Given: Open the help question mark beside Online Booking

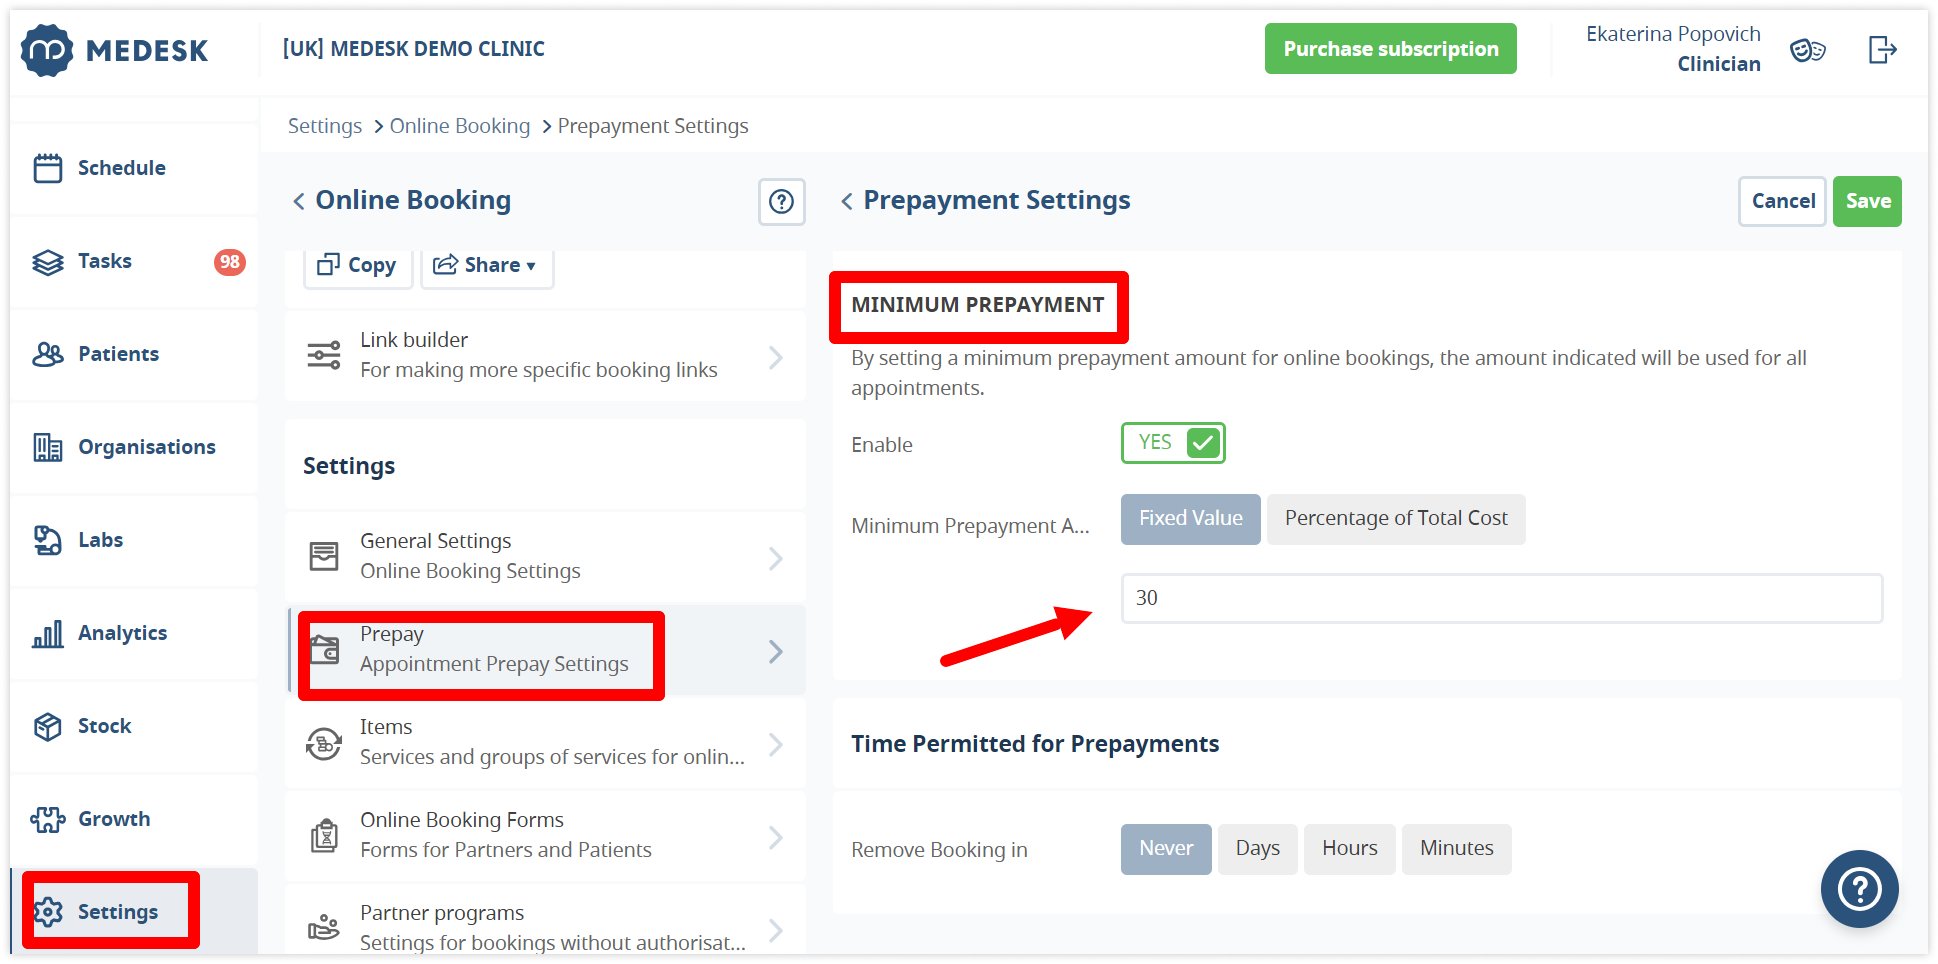Looking at the screenshot, I should coord(781,201).
